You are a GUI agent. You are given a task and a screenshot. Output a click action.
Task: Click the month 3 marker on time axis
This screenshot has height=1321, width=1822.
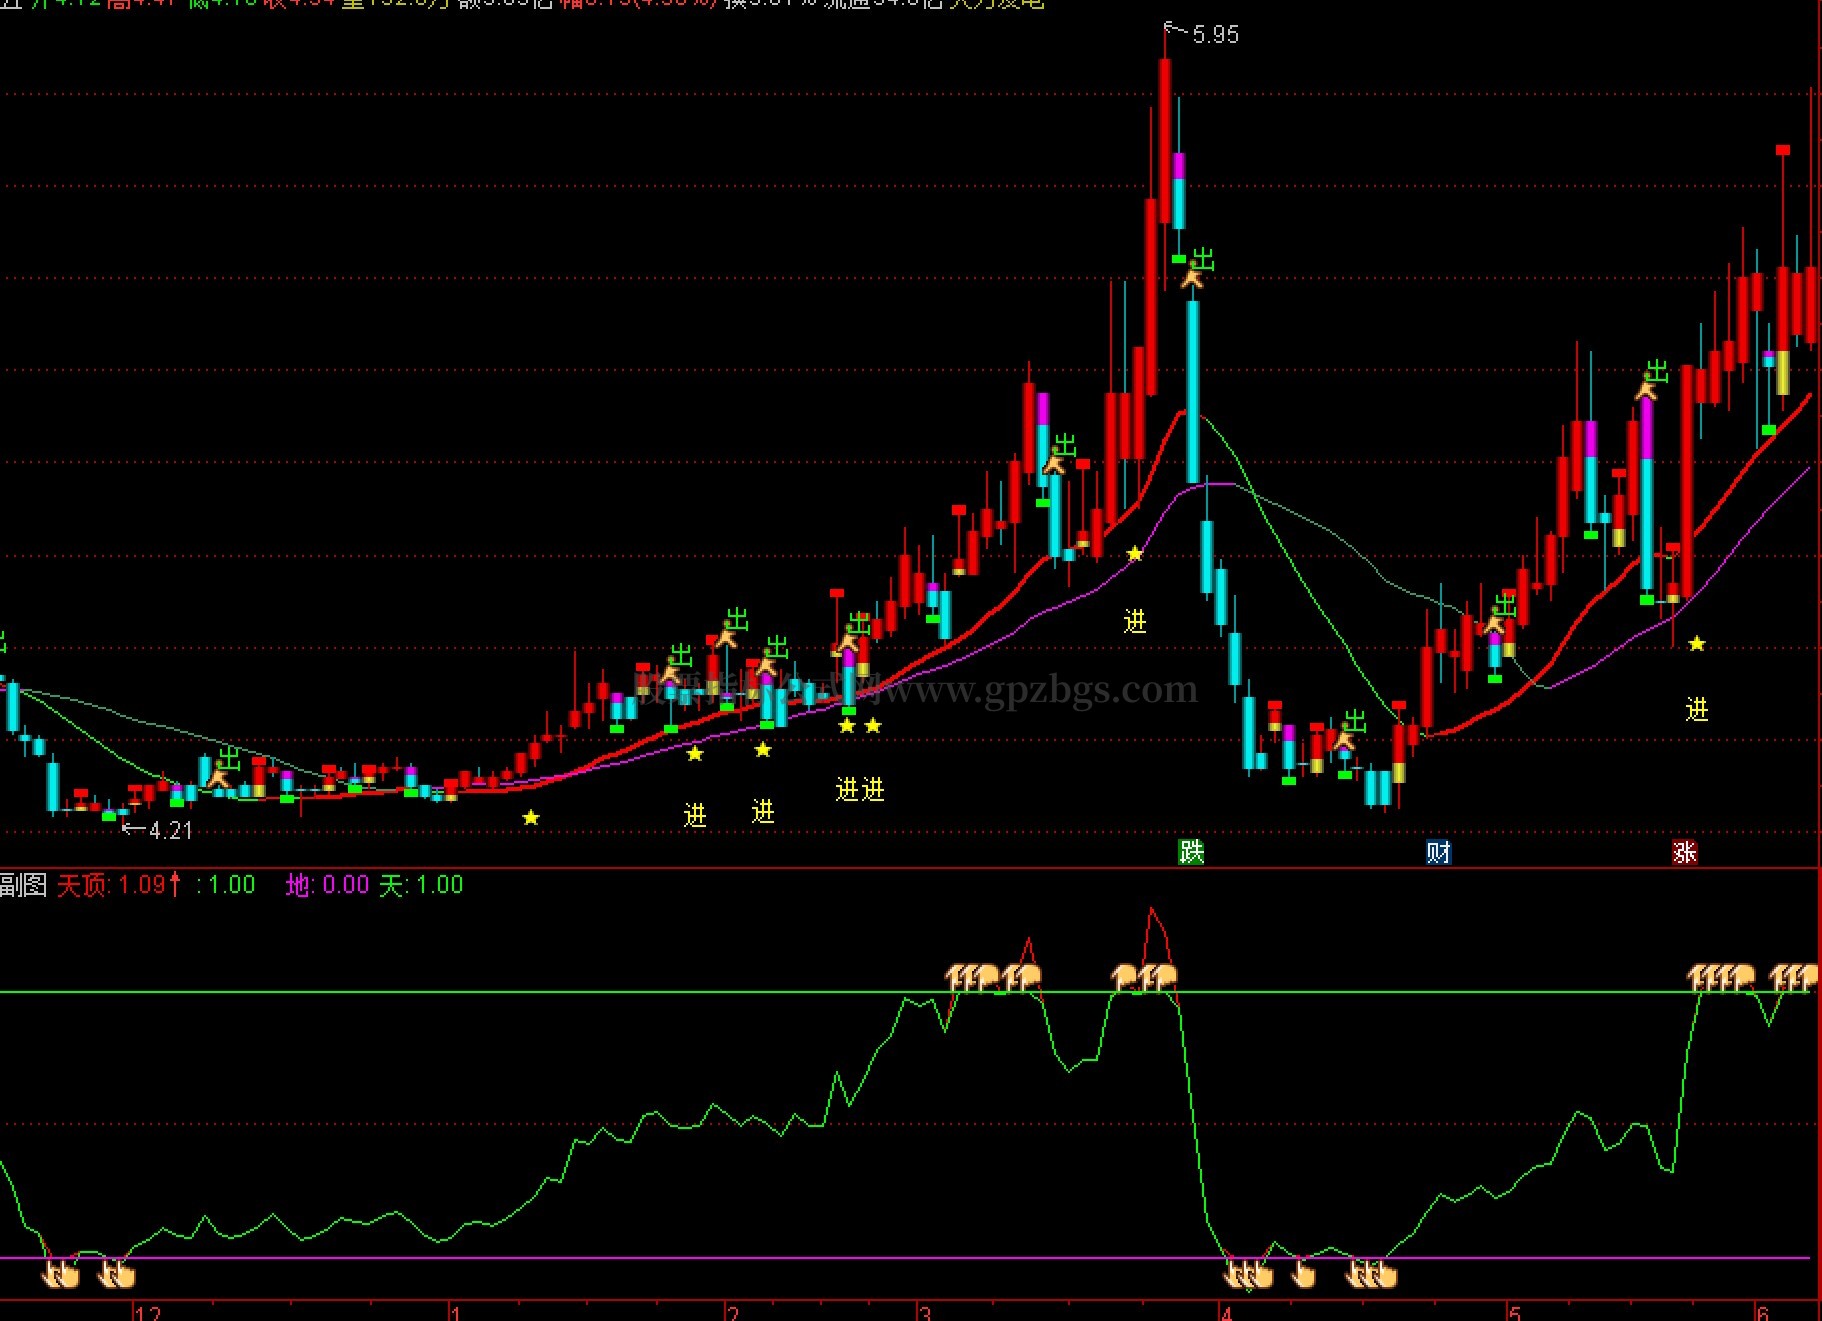tap(926, 1312)
